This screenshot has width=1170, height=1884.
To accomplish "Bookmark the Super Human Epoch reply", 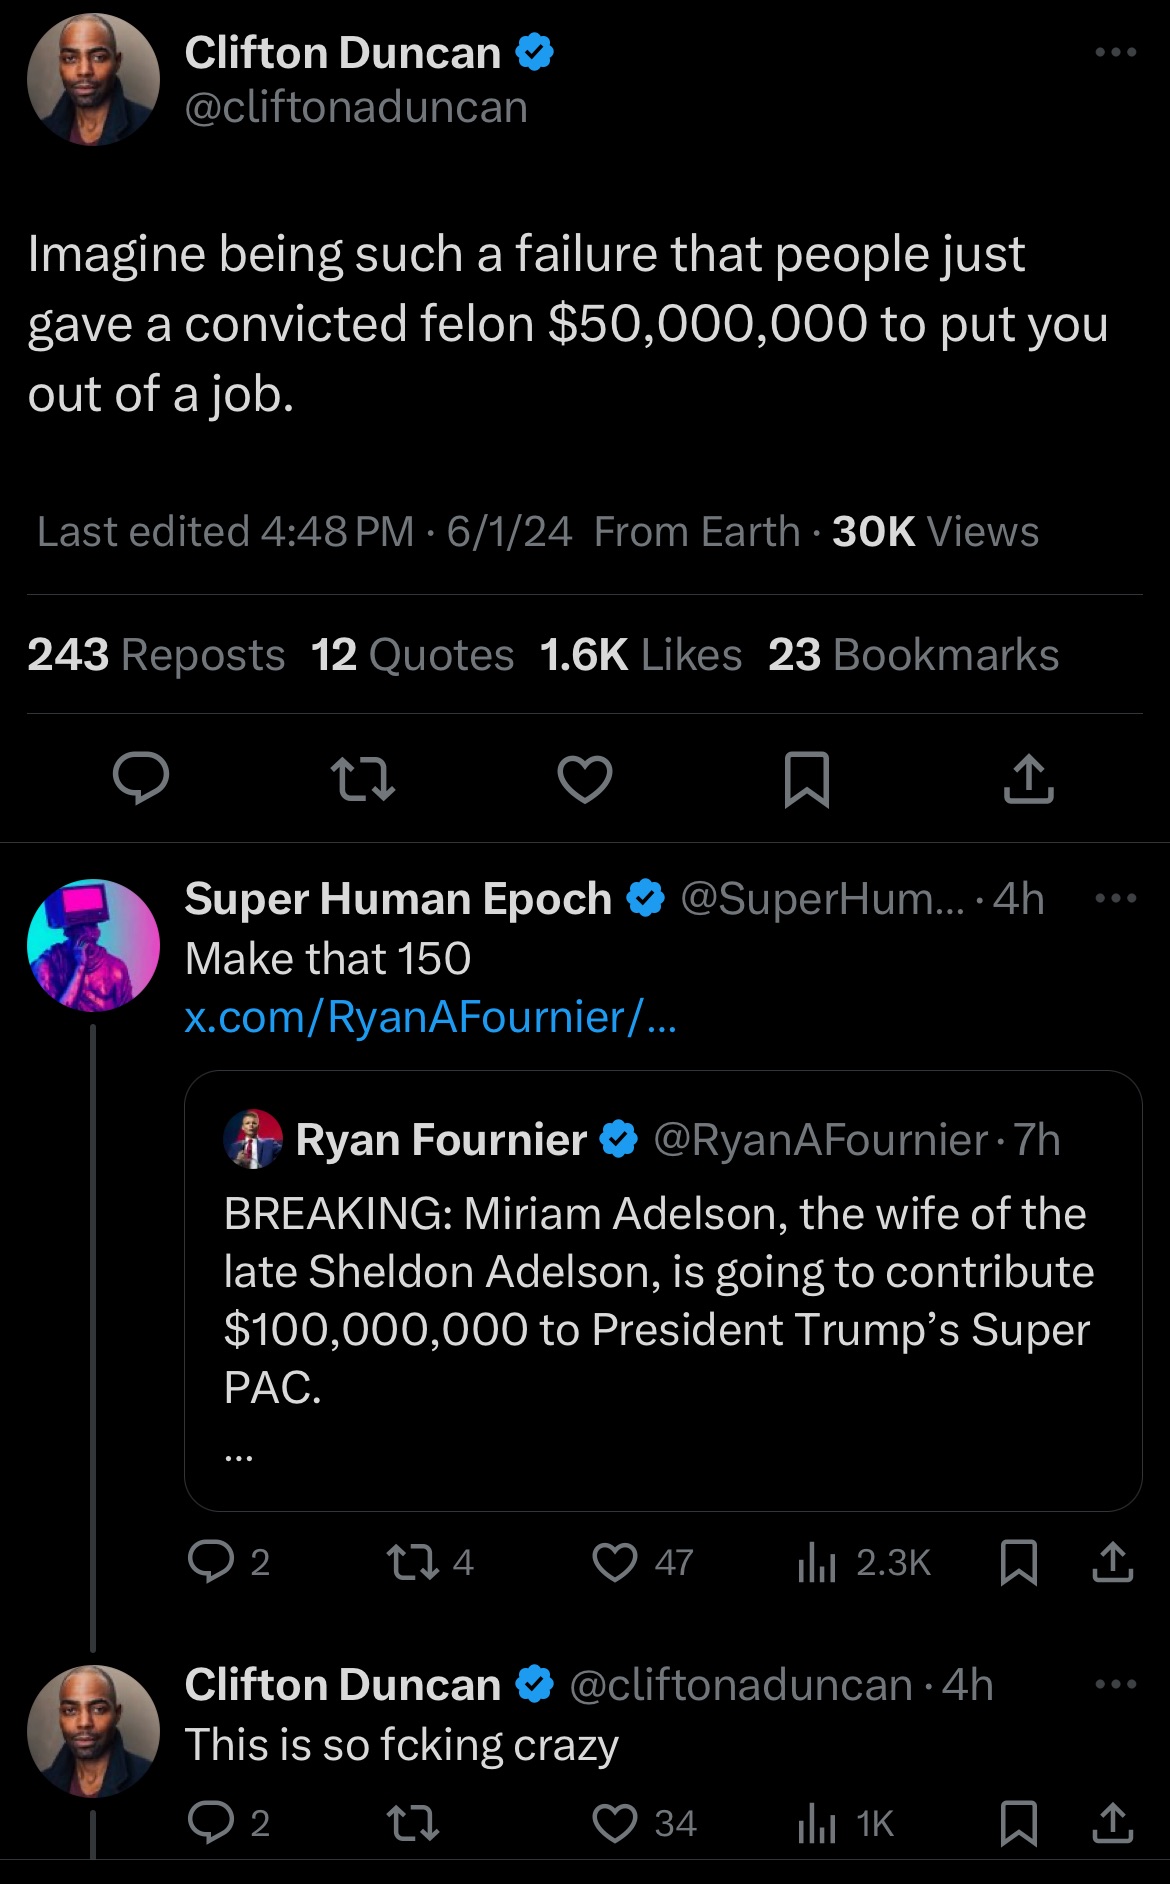I will 1019,1562.
